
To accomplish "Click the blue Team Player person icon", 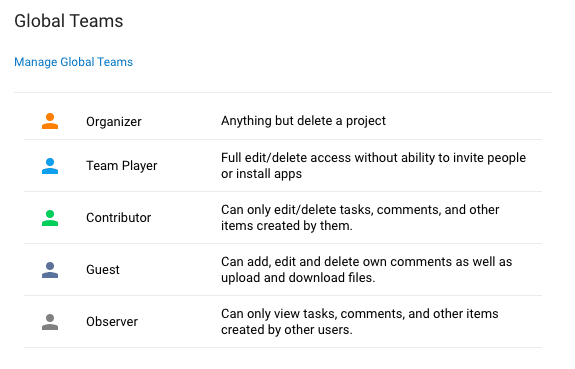I will [x=50, y=166].
